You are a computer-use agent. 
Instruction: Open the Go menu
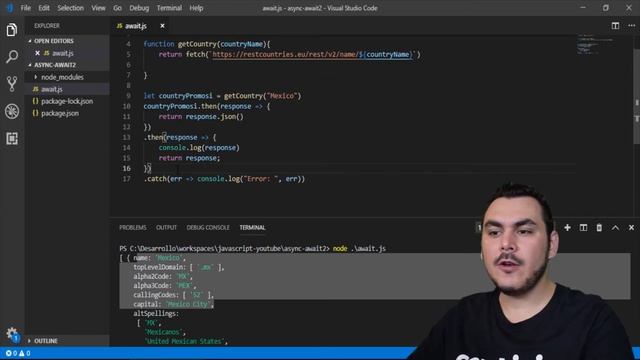(117, 8)
